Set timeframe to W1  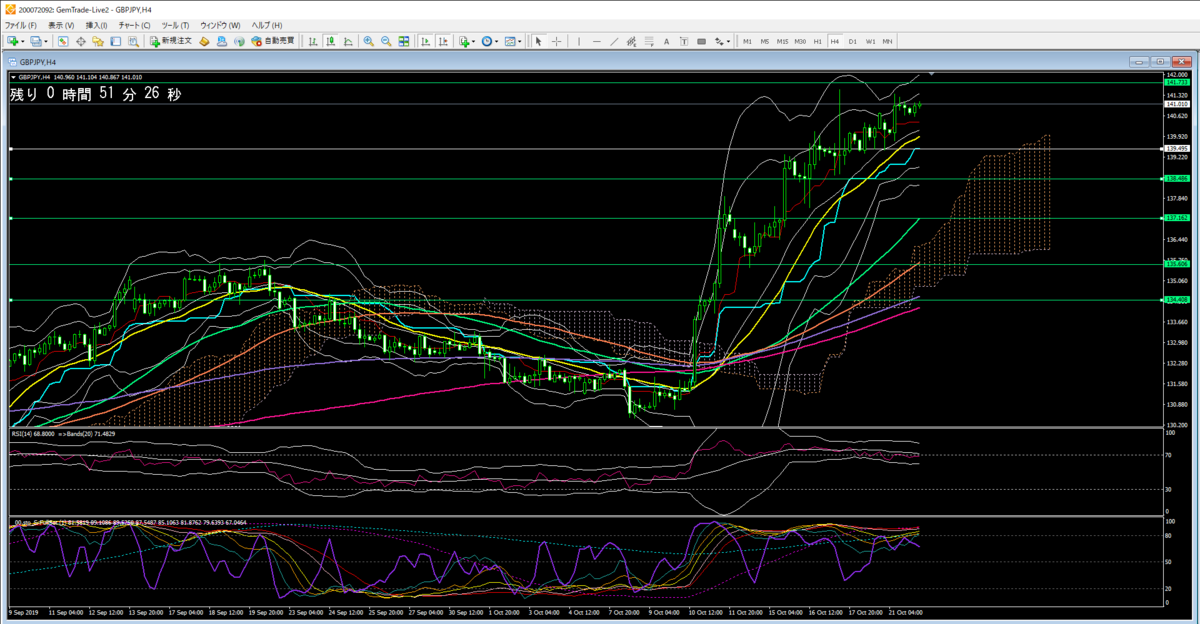[870, 41]
